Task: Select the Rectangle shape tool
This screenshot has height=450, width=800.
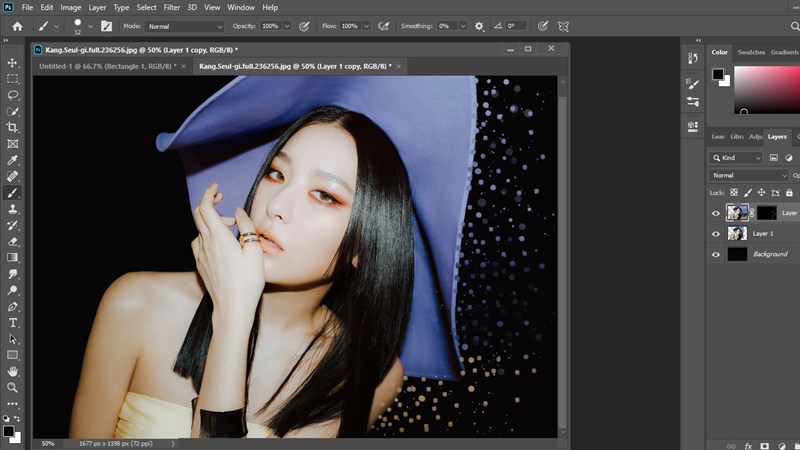Action: 12,355
